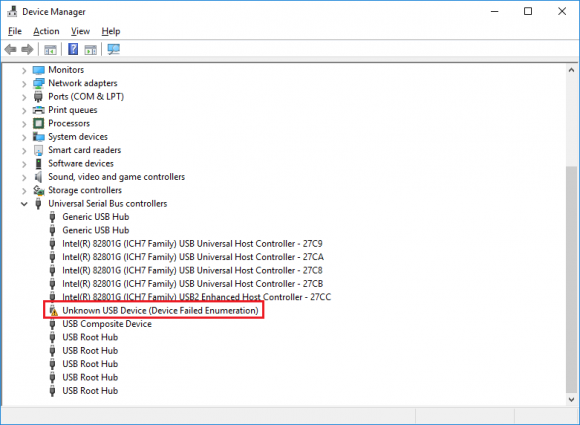Screen dimensions: 580x425
Task: Click the scrollbar down arrow
Action: tap(571, 399)
